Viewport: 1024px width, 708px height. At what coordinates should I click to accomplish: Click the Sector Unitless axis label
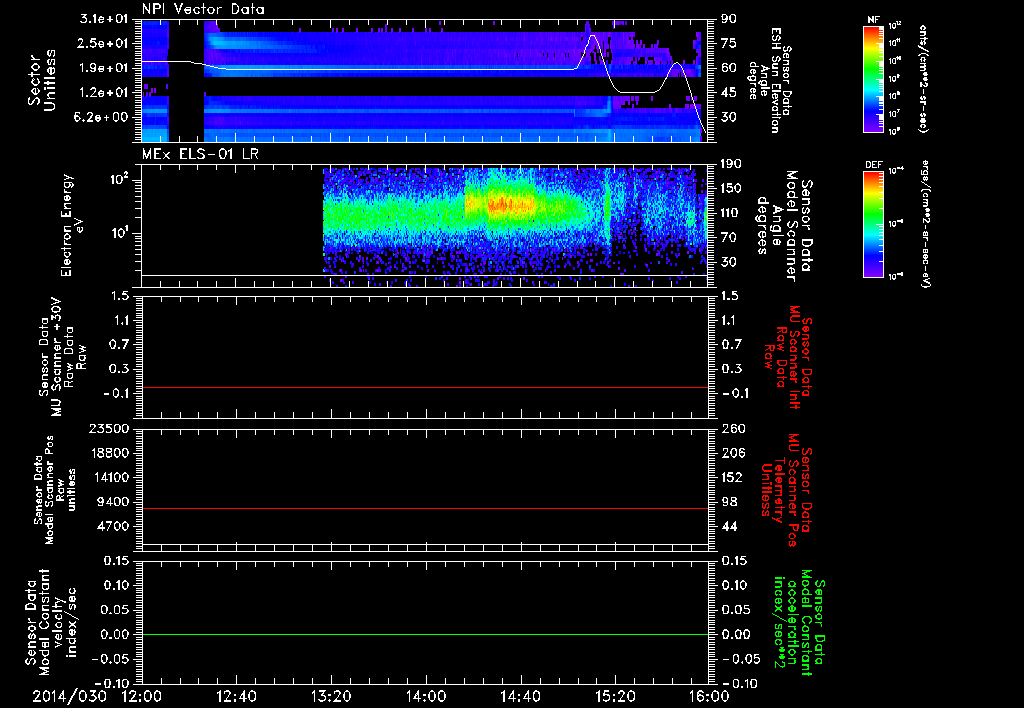click(x=42, y=80)
